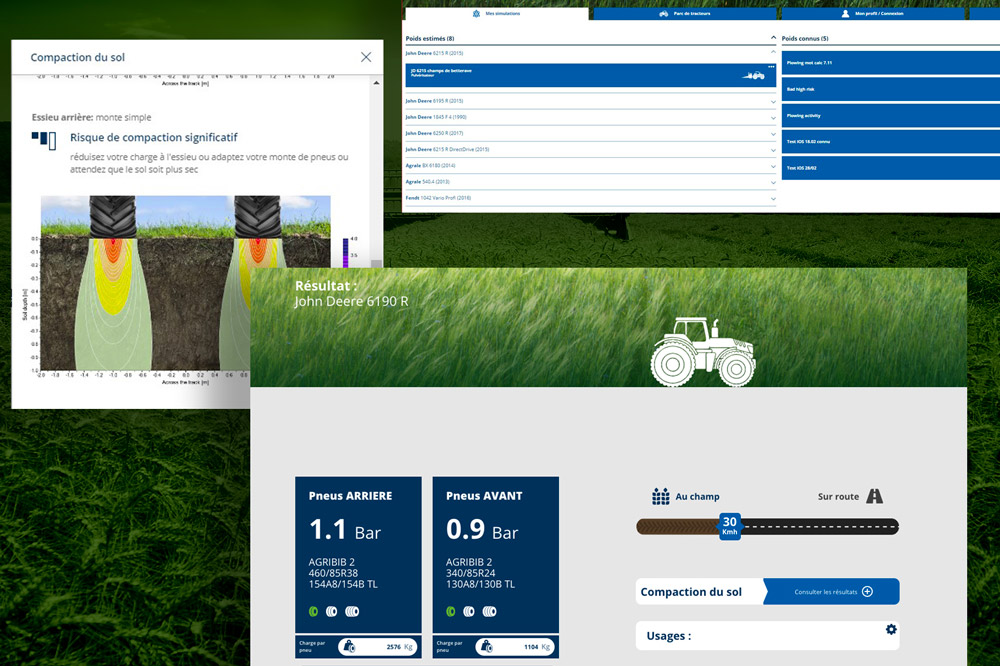
Task: Click the Mes simulations tab icon
Action: point(476,13)
